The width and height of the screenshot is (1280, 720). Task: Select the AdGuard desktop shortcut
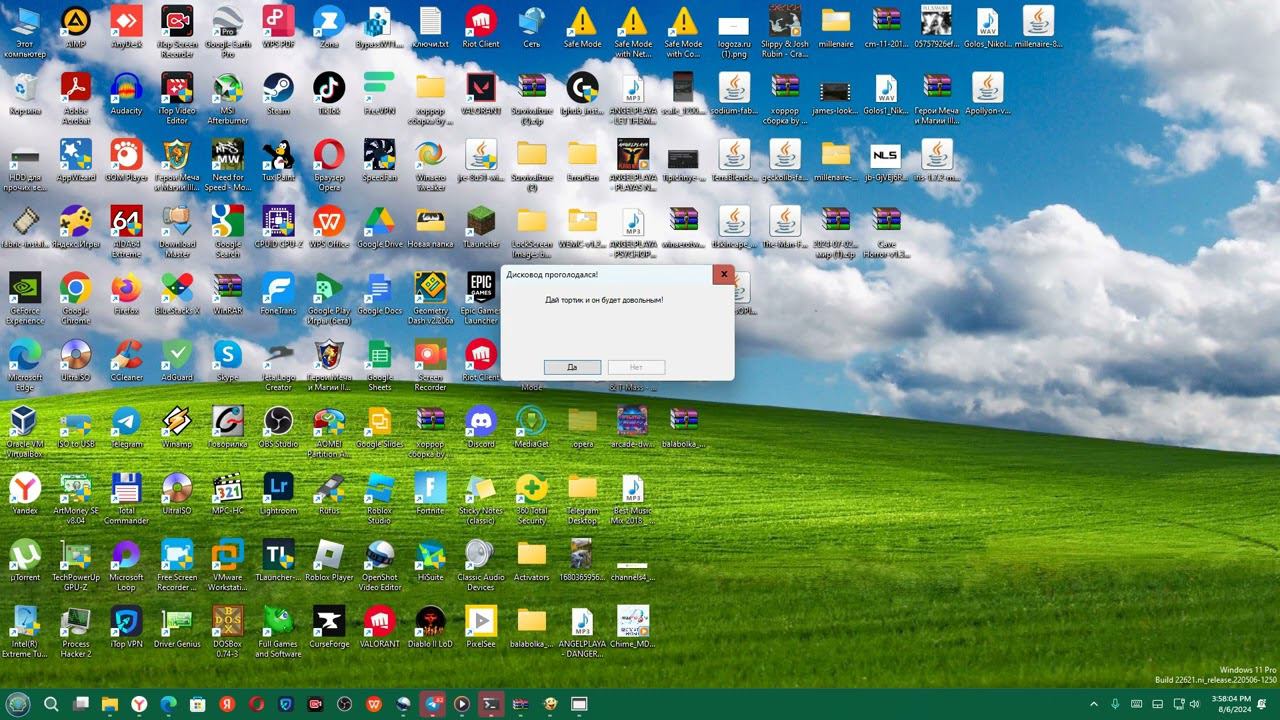point(177,361)
